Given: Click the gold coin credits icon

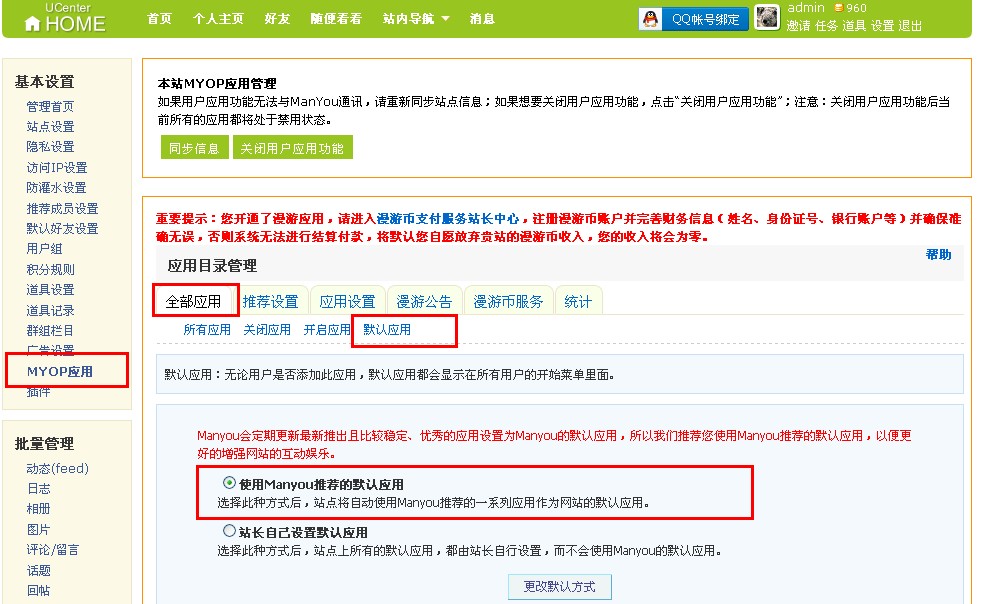Looking at the screenshot, I should click(839, 8).
